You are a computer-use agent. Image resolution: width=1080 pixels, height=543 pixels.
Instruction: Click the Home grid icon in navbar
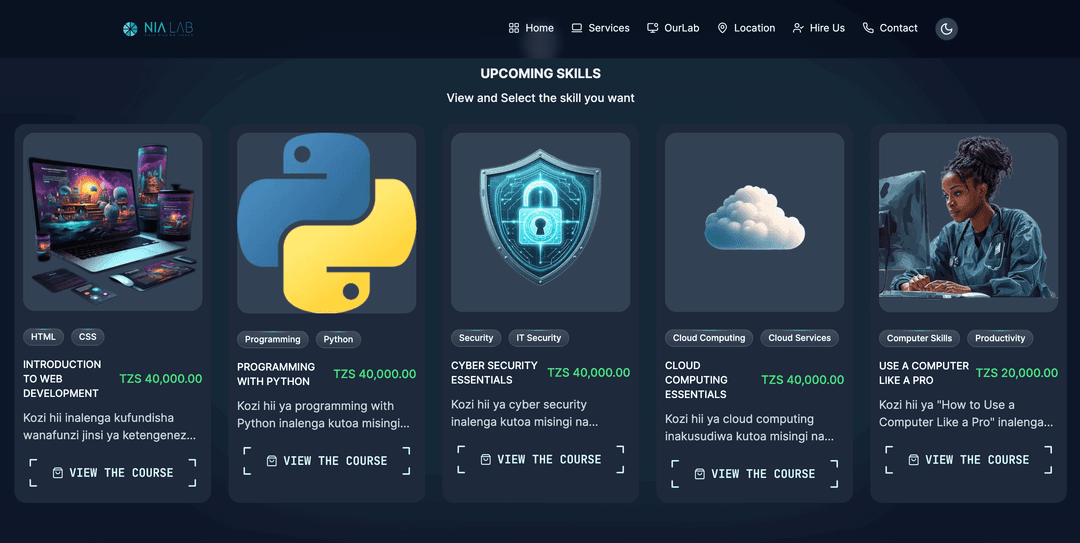tap(514, 28)
